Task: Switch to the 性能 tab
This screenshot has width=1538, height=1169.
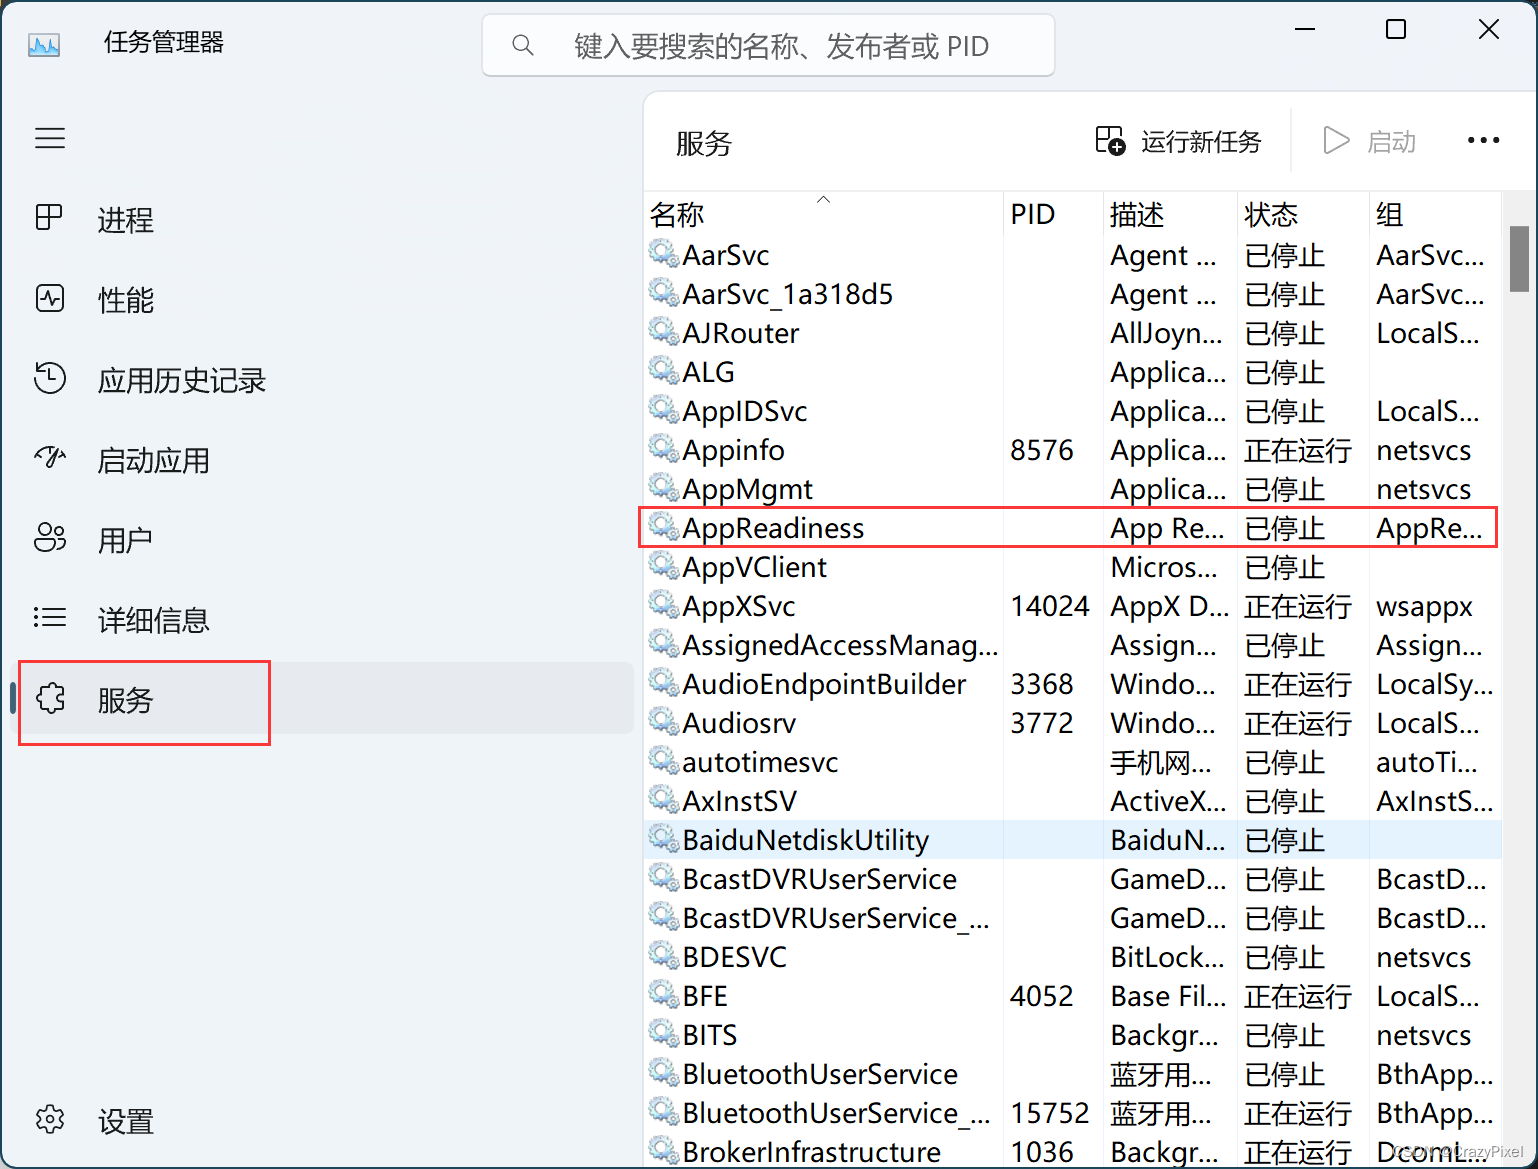Action: pos(126,300)
